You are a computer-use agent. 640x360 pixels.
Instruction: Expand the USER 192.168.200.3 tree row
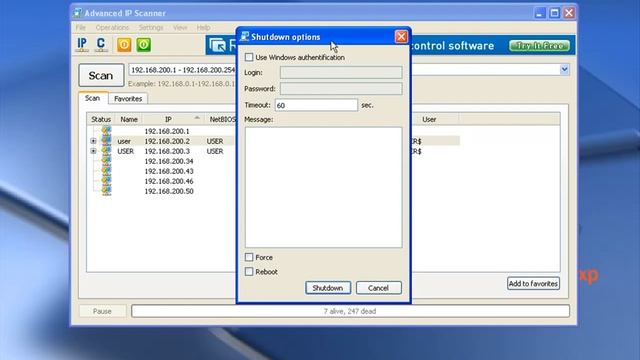[93, 151]
